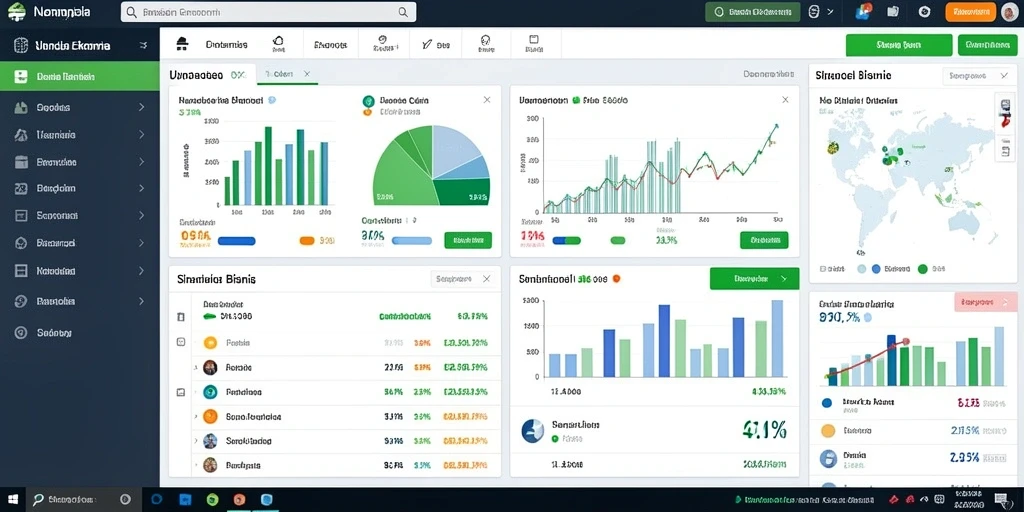Click the orange button in the top-right header
Image resolution: width=1024 pixels, height=512 pixels.
pos(970,12)
